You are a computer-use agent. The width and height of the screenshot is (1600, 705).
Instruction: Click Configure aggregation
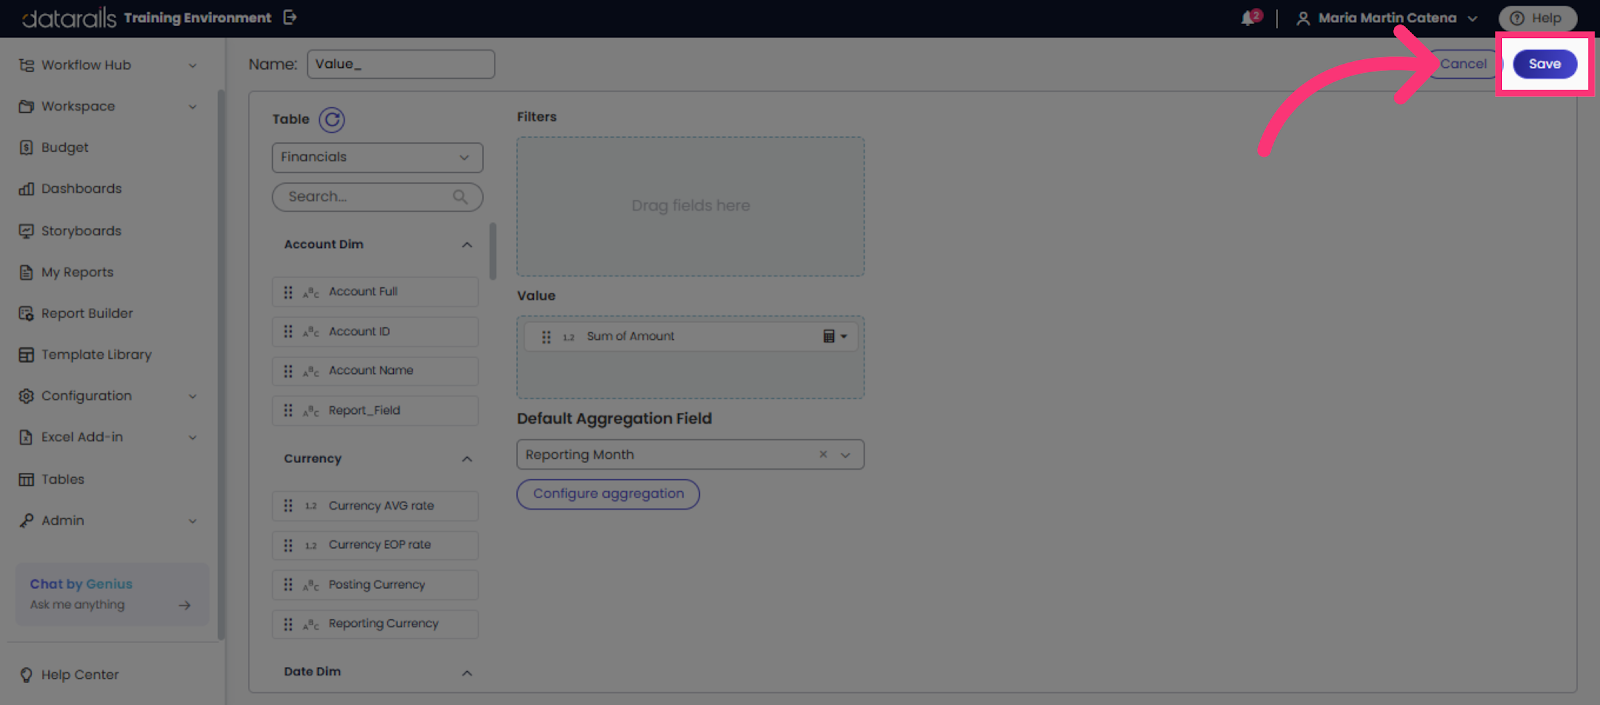pos(608,494)
